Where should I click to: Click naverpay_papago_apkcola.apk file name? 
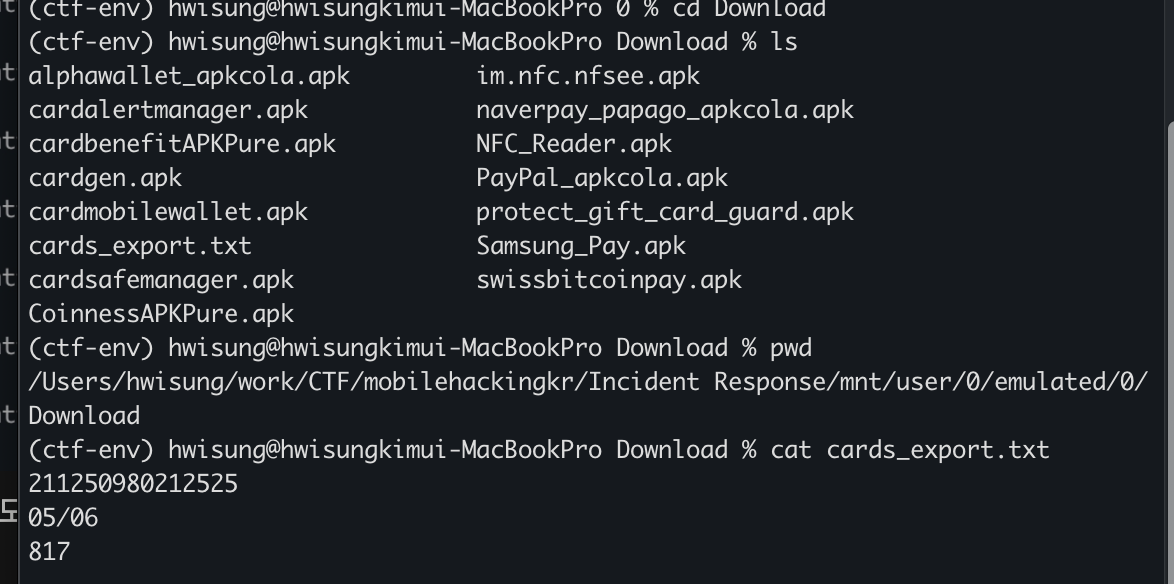(664, 110)
